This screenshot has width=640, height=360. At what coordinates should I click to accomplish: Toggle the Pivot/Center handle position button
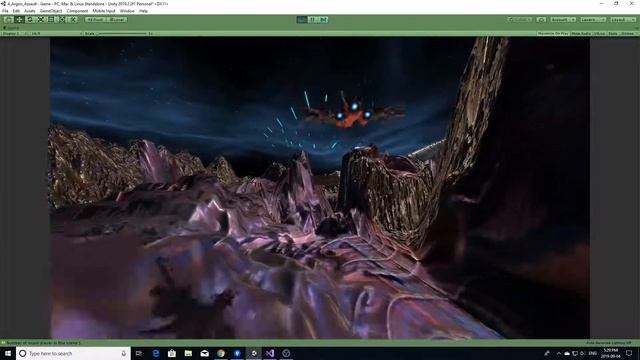(96, 20)
